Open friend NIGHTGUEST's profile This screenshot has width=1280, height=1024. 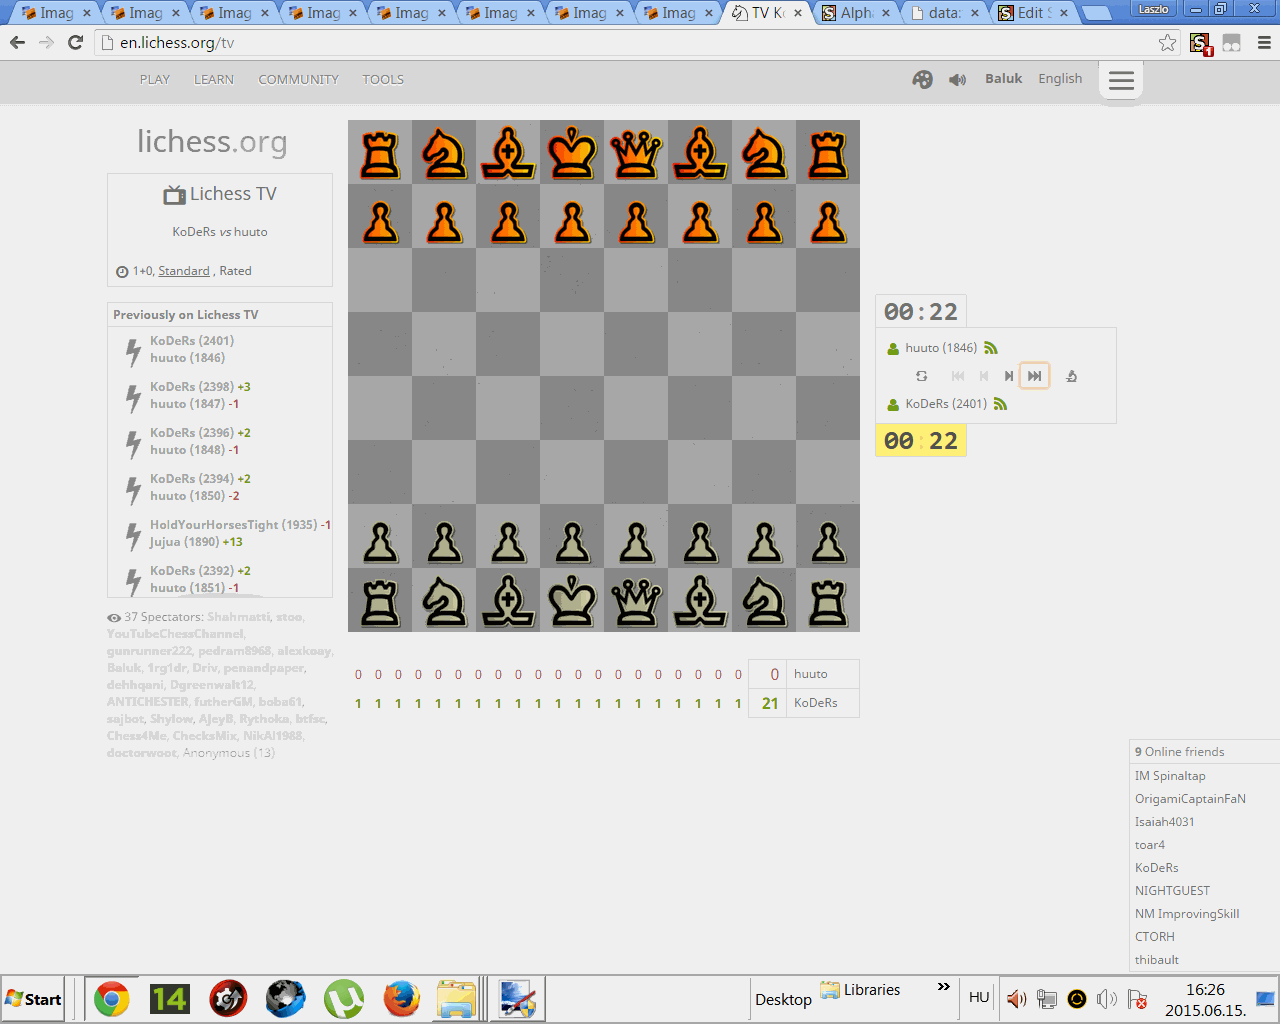[1172, 891]
